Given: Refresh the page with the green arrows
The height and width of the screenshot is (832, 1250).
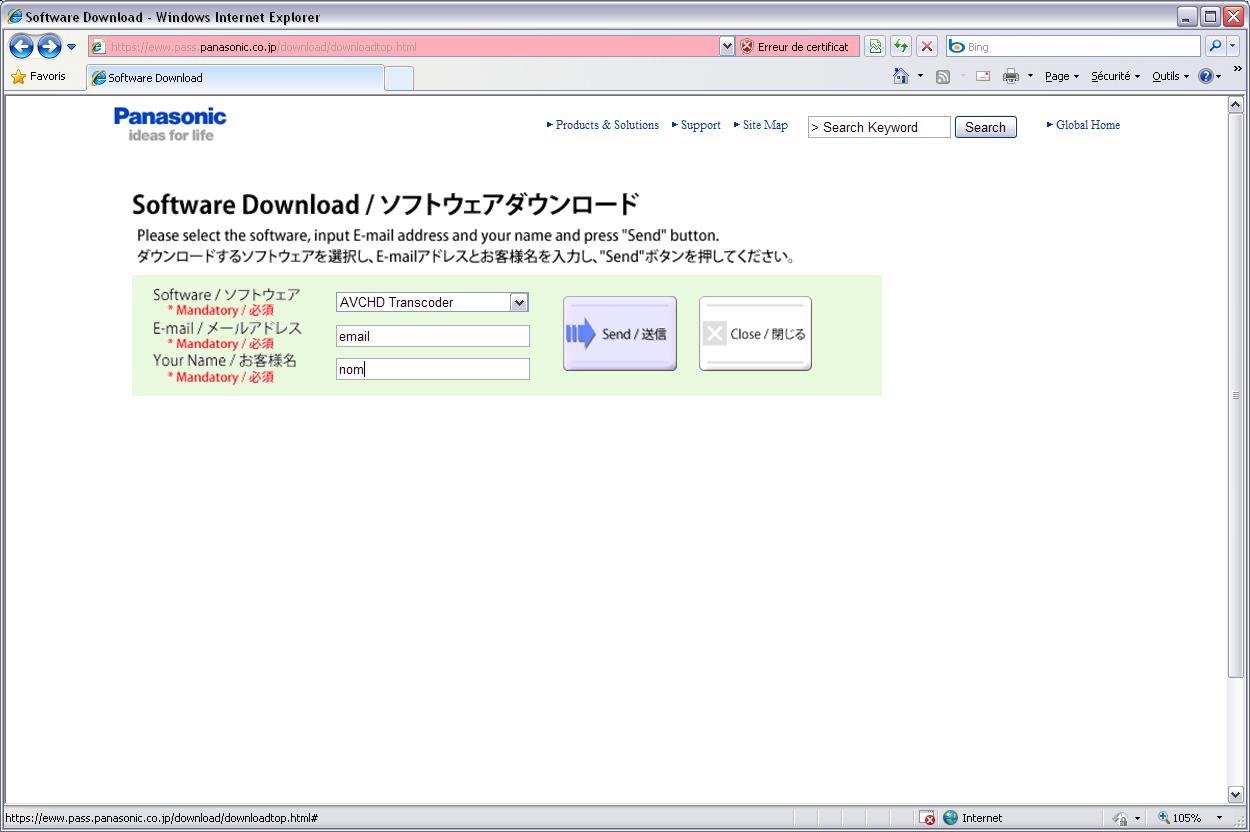Looking at the screenshot, I should click(901, 46).
